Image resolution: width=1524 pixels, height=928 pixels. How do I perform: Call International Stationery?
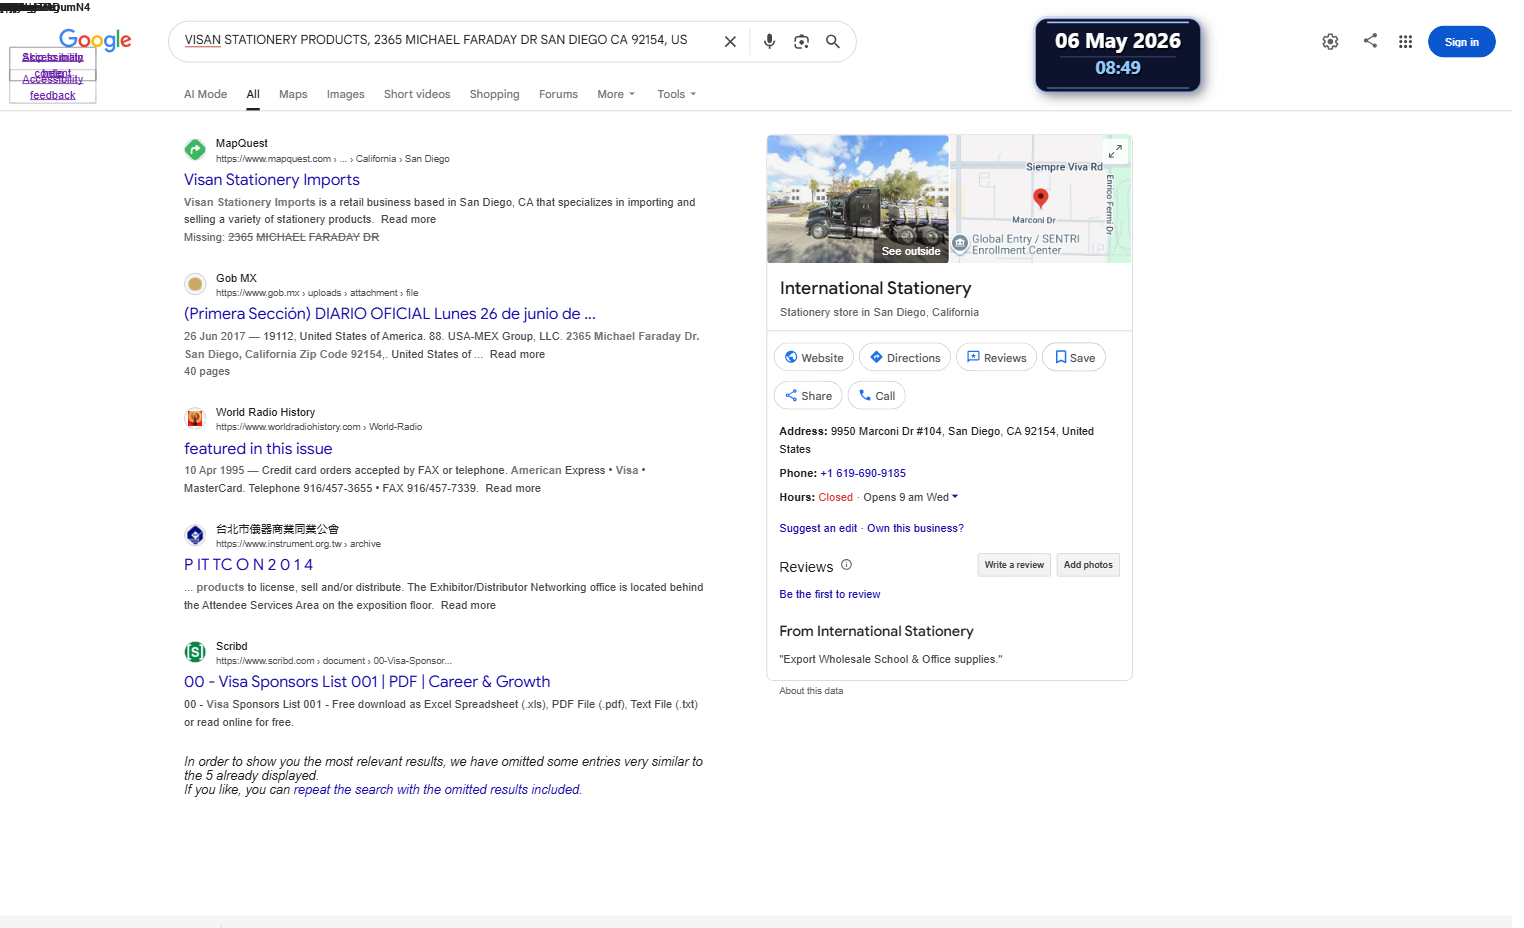tap(877, 395)
